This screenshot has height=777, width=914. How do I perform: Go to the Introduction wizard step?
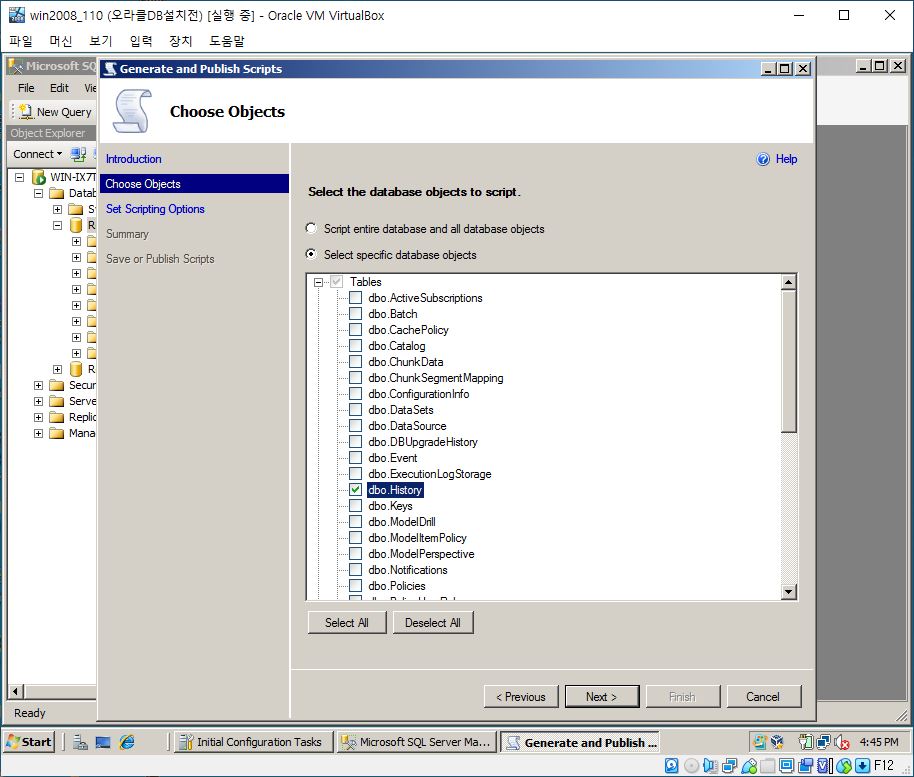coord(133,159)
